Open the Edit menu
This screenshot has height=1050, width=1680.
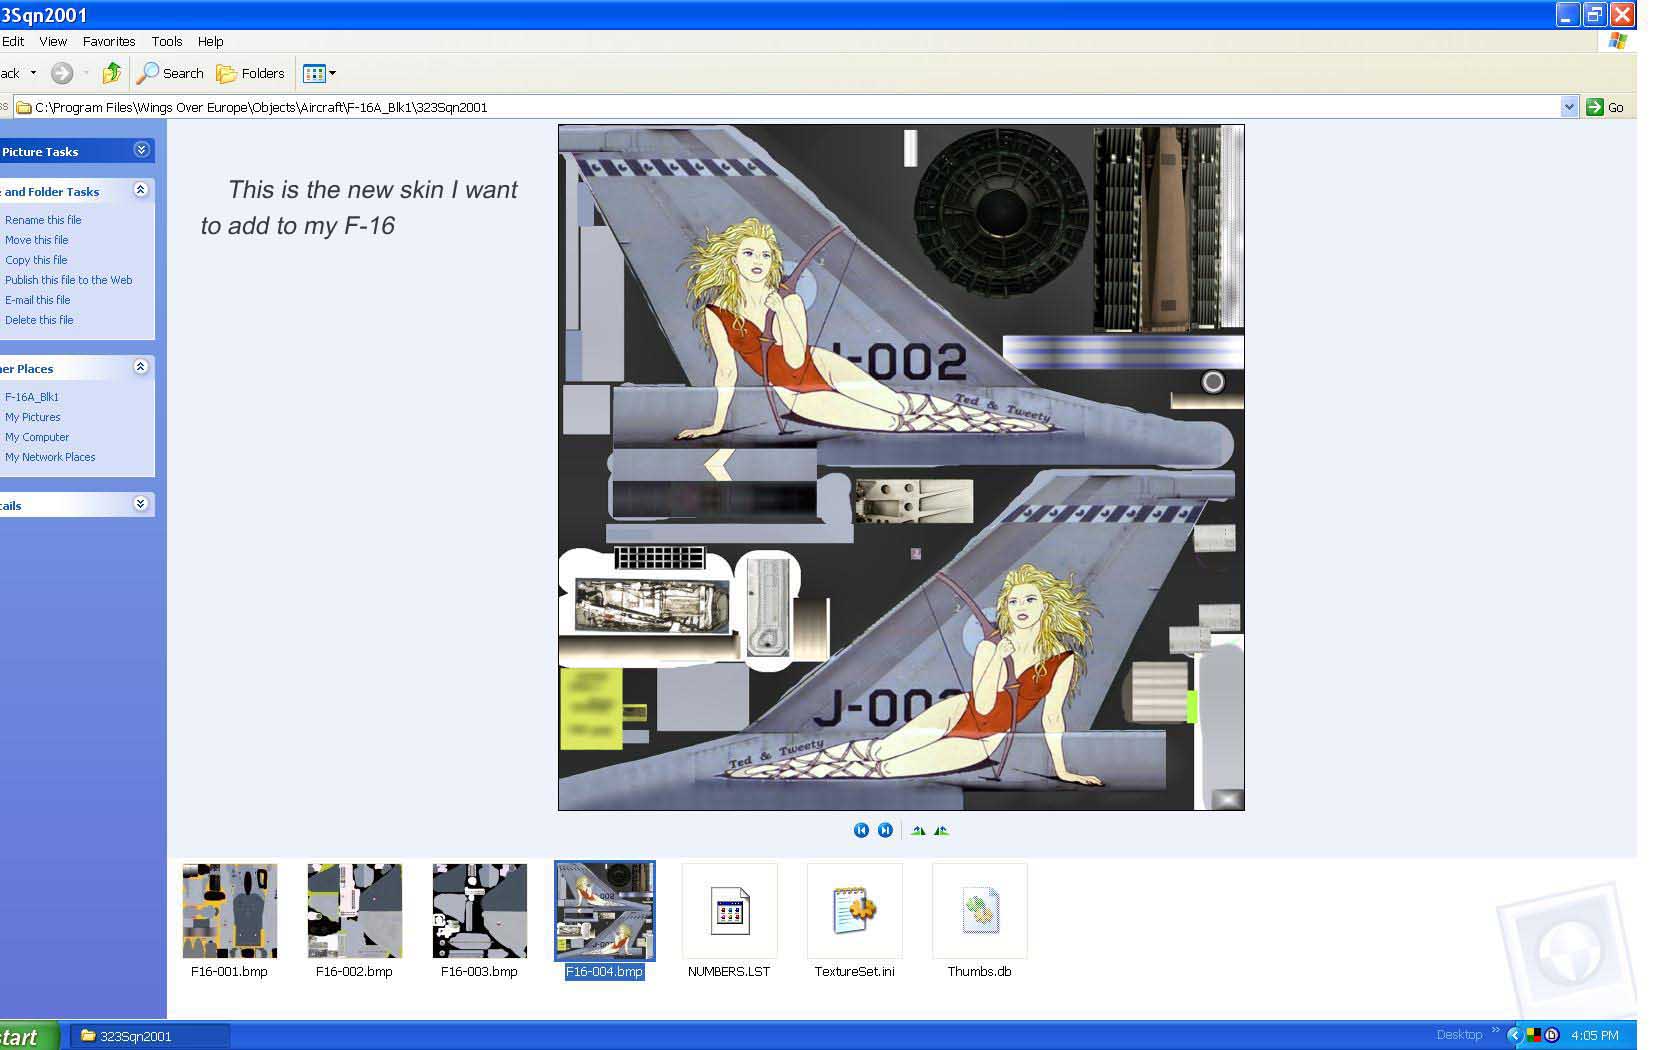click(12, 42)
